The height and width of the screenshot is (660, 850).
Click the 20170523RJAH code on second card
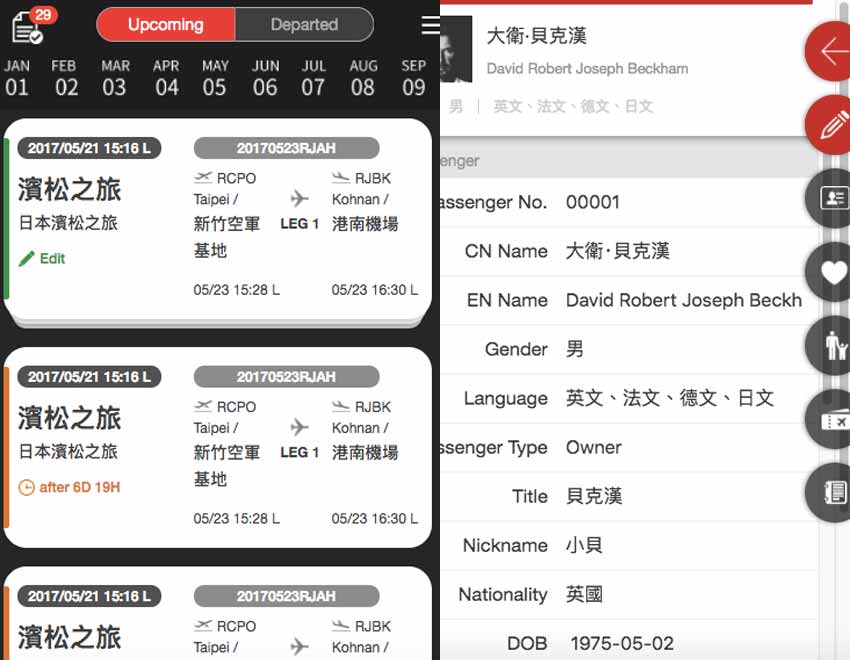286,377
